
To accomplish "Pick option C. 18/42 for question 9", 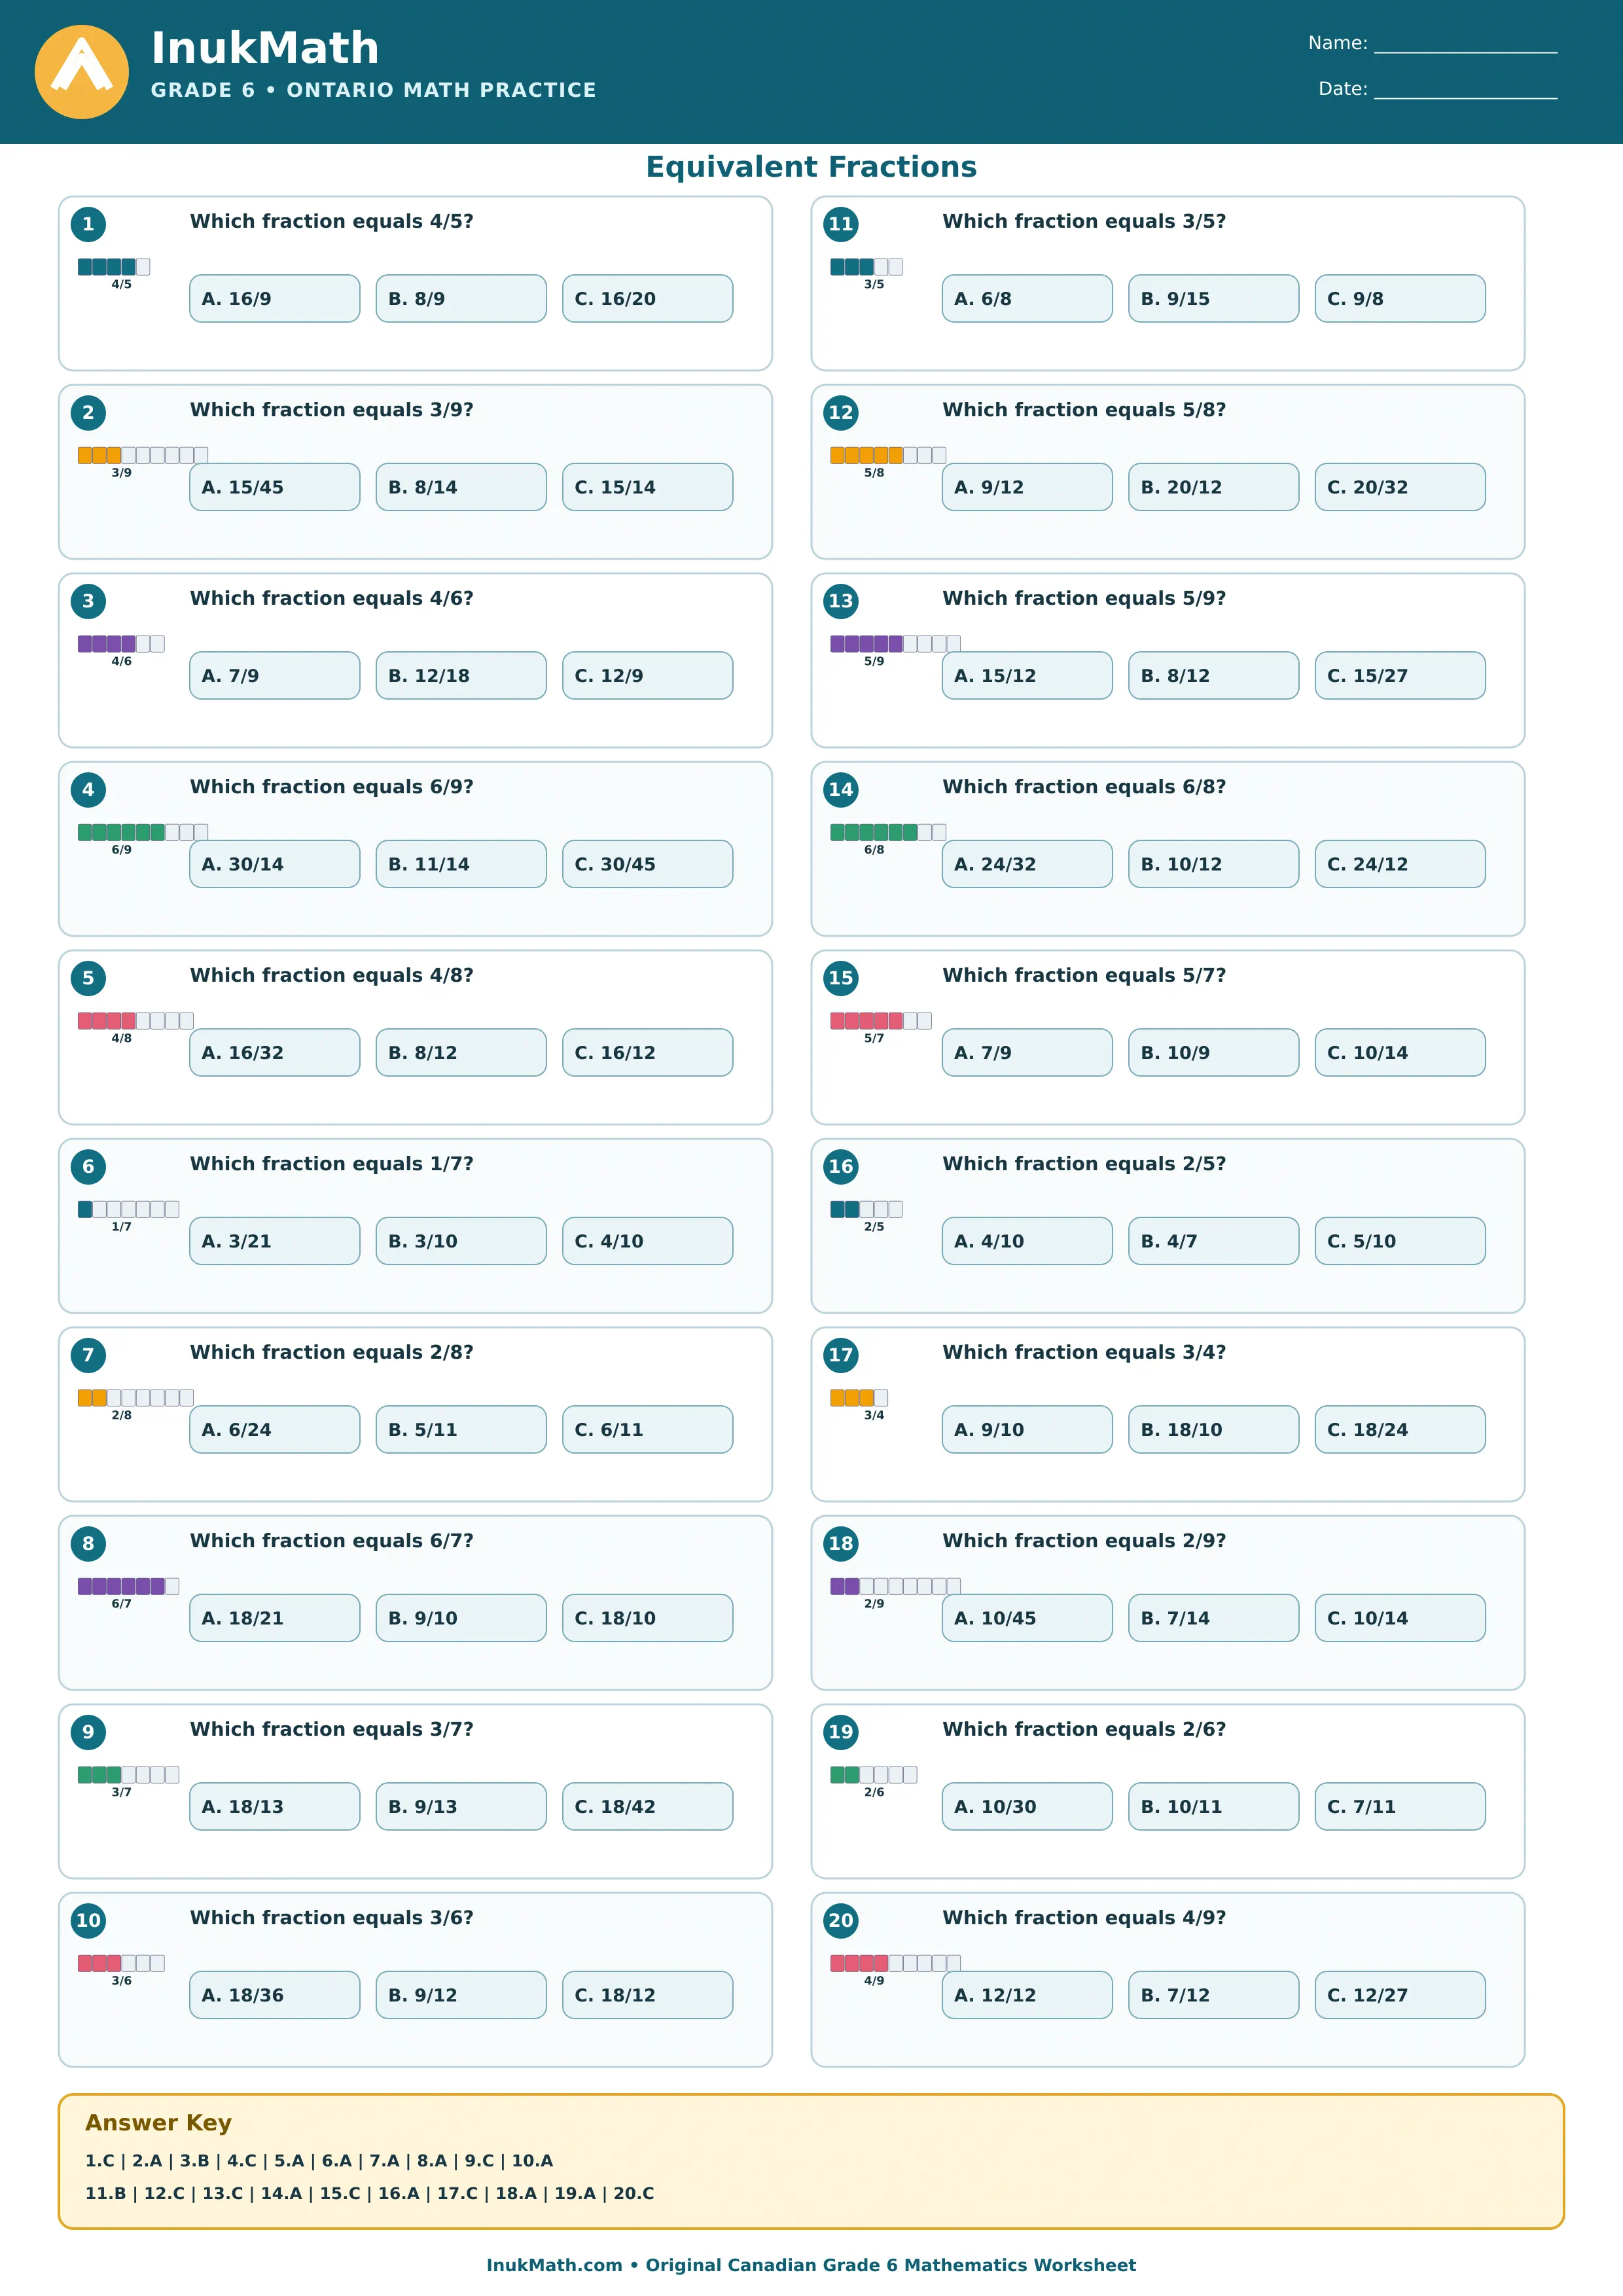I will point(648,1807).
